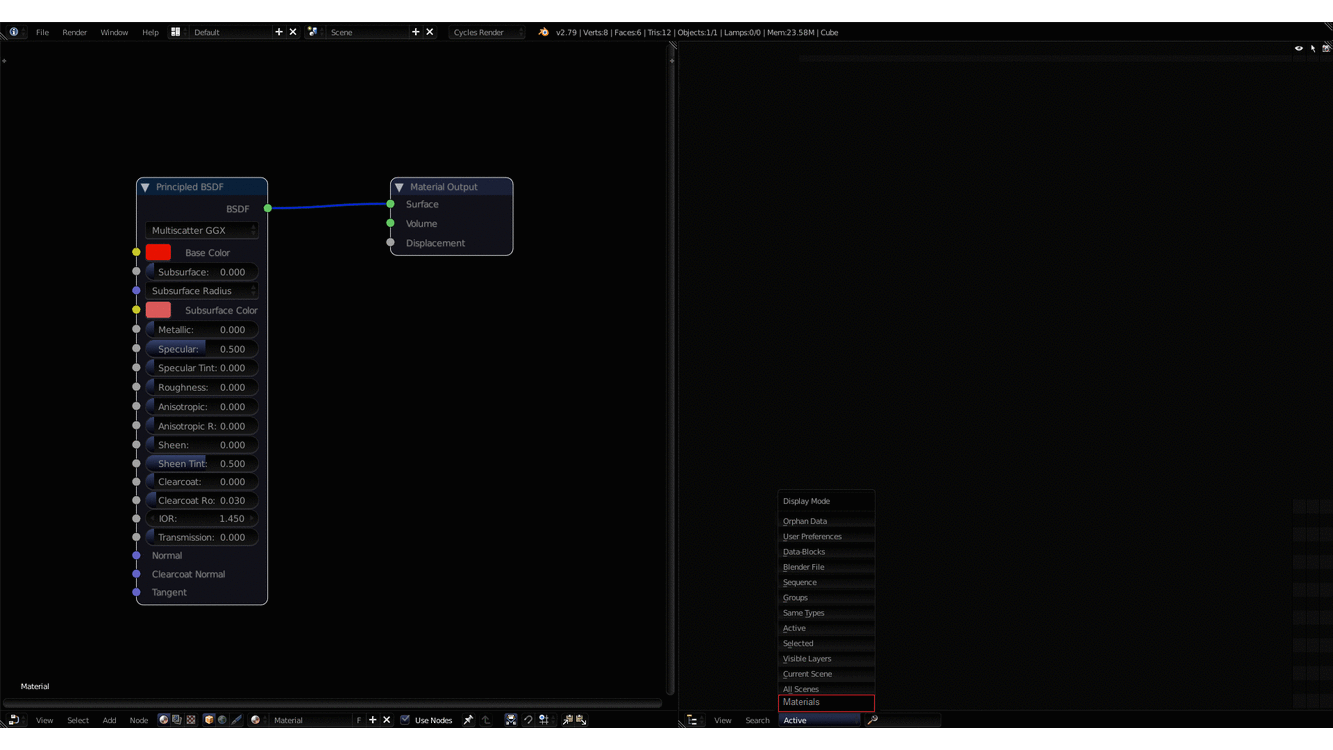
Task: Click the Specular value slider
Action: [202, 349]
